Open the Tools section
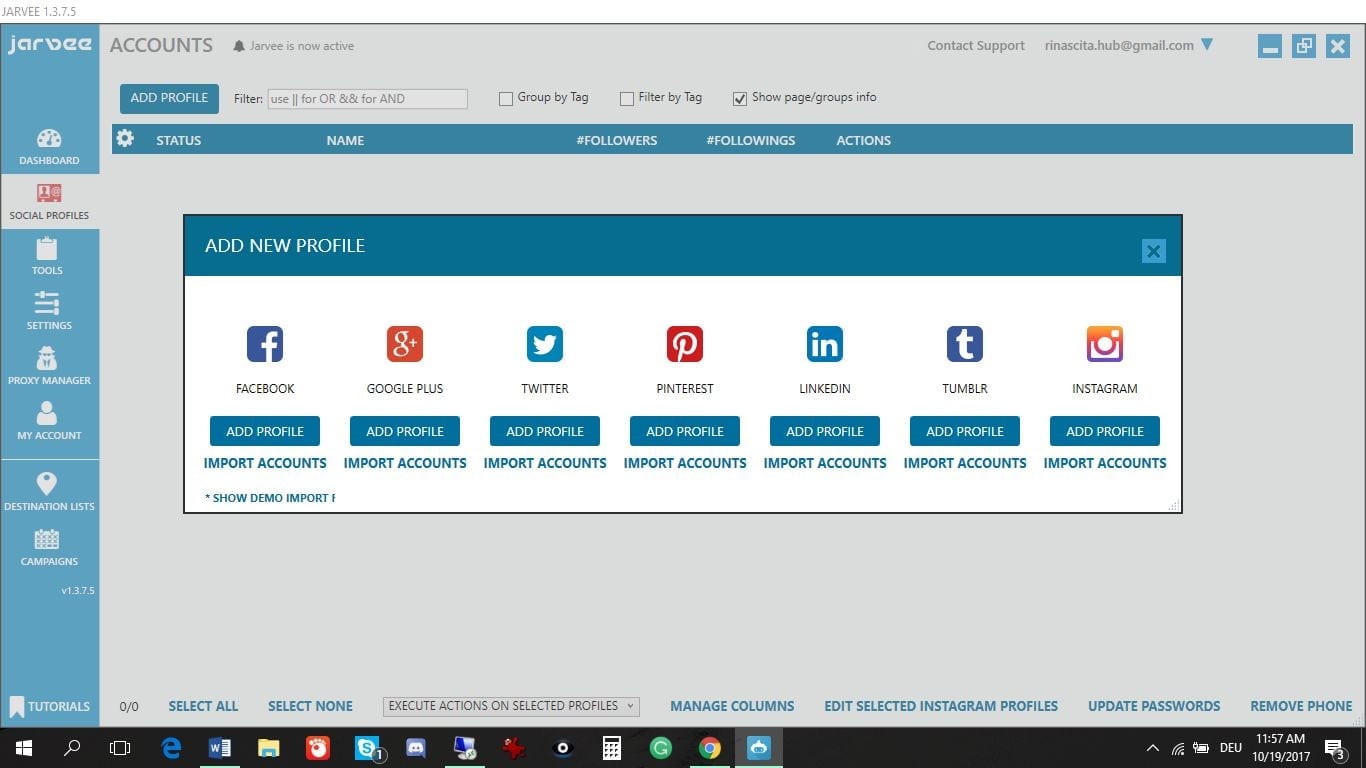This screenshot has height=768, width=1366. 47,257
